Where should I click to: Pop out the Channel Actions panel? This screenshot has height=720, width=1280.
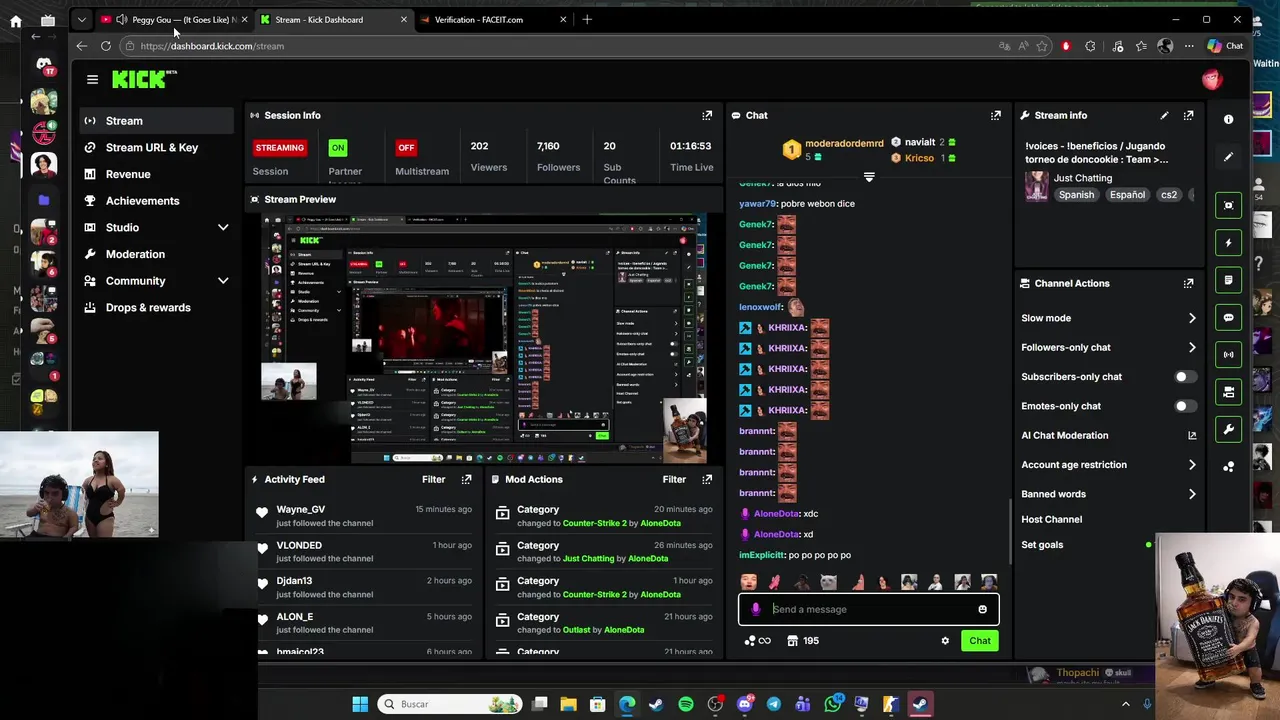click(x=1188, y=283)
